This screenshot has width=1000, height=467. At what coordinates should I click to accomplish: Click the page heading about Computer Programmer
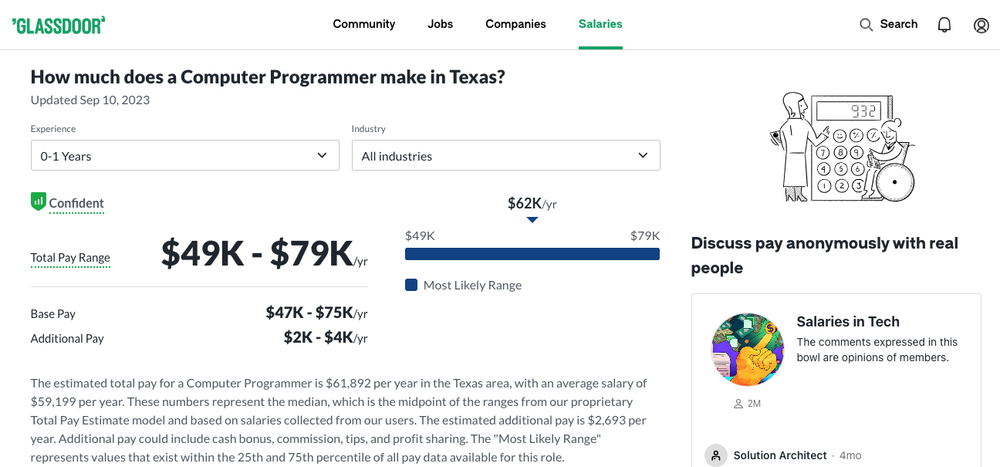(x=268, y=77)
